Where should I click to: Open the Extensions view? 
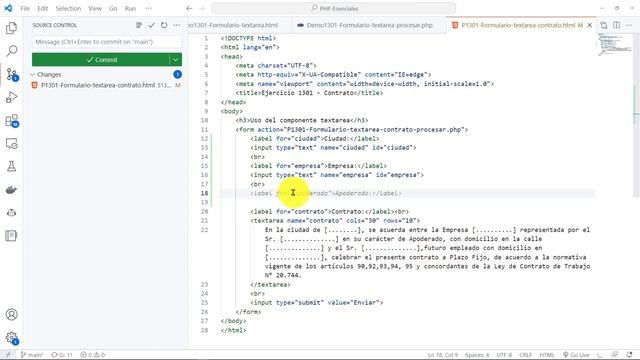tap(12, 120)
